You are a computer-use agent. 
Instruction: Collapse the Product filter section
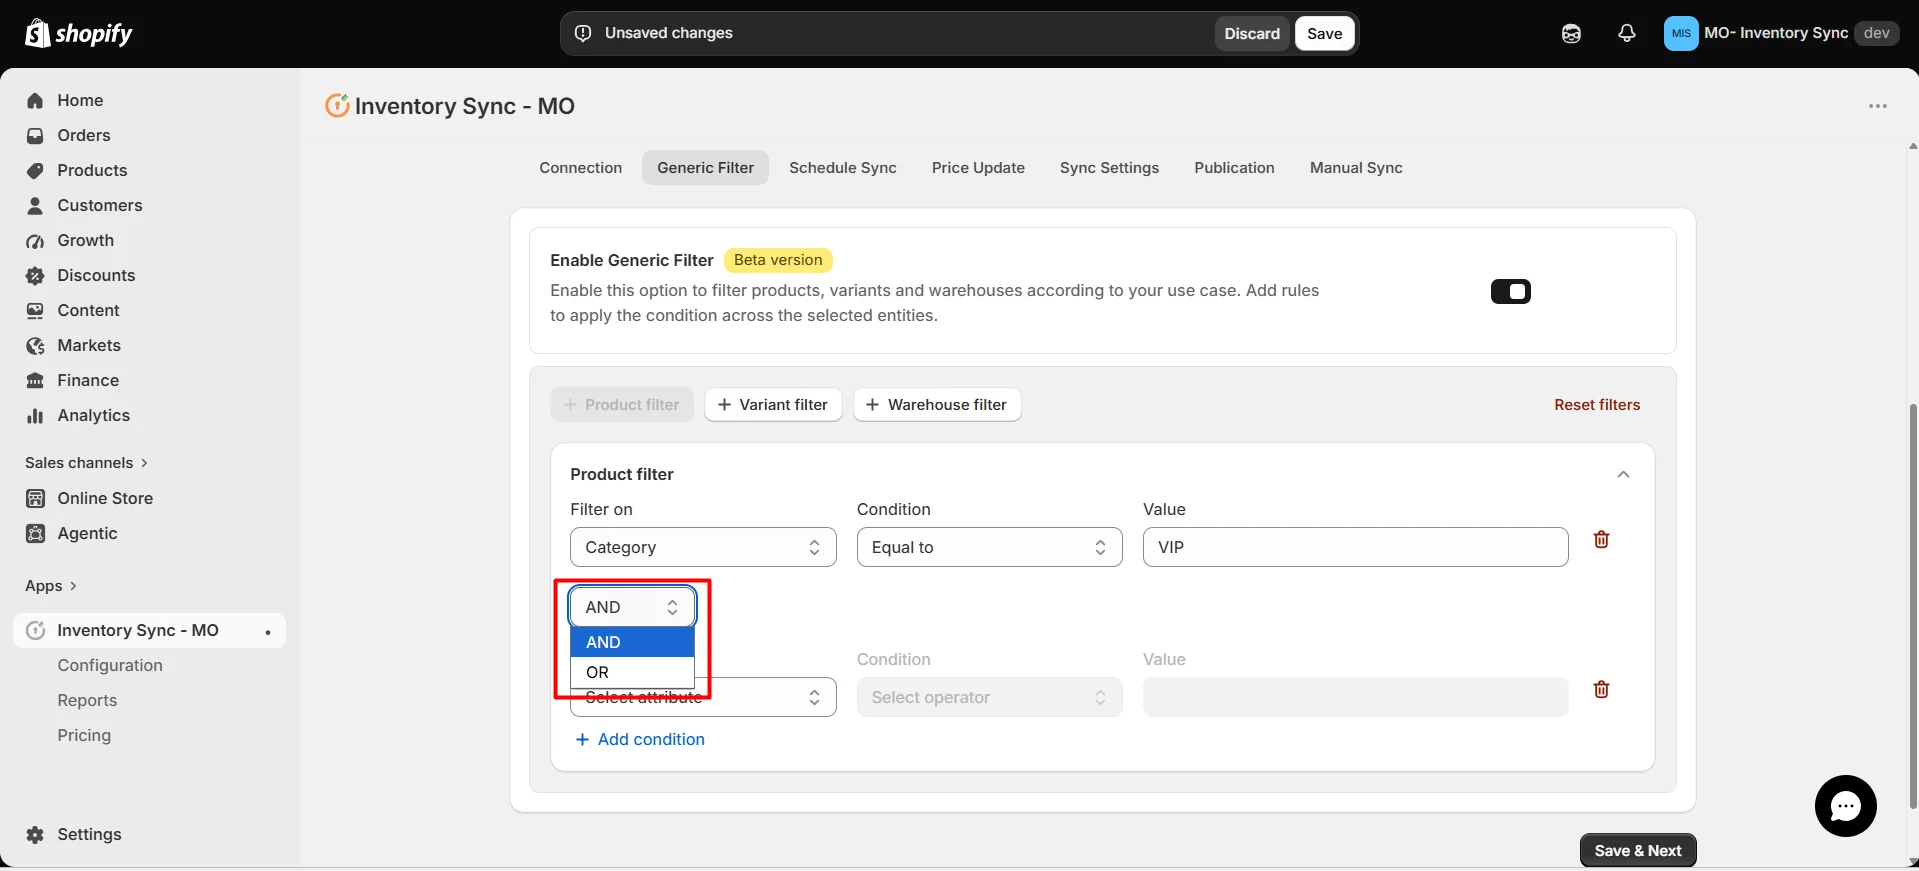click(1623, 474)
